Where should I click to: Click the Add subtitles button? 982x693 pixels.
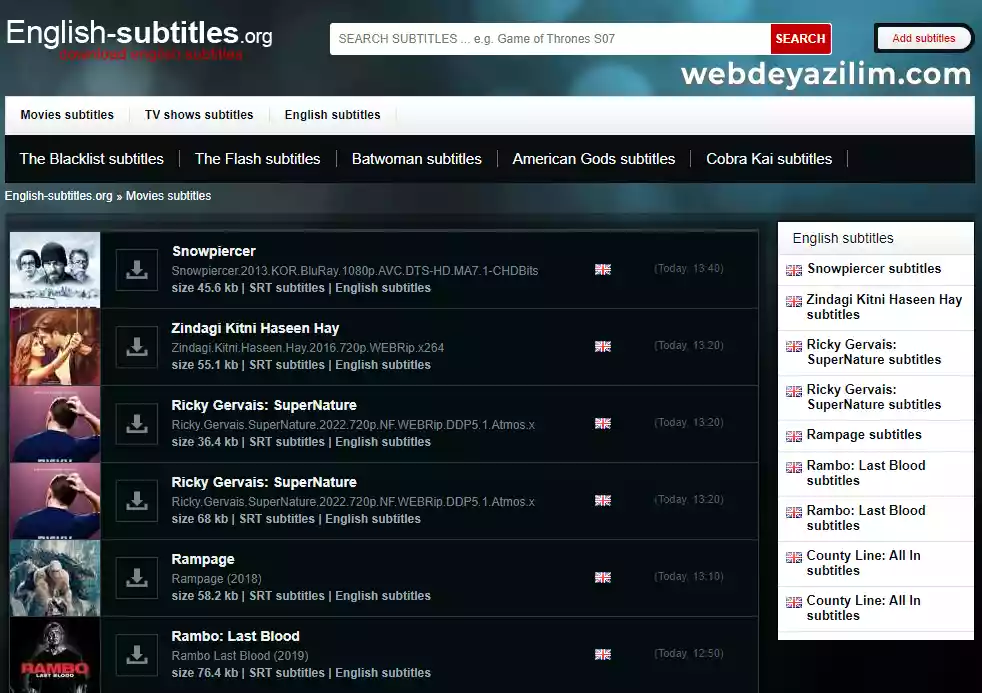click(x=924, y=38)
